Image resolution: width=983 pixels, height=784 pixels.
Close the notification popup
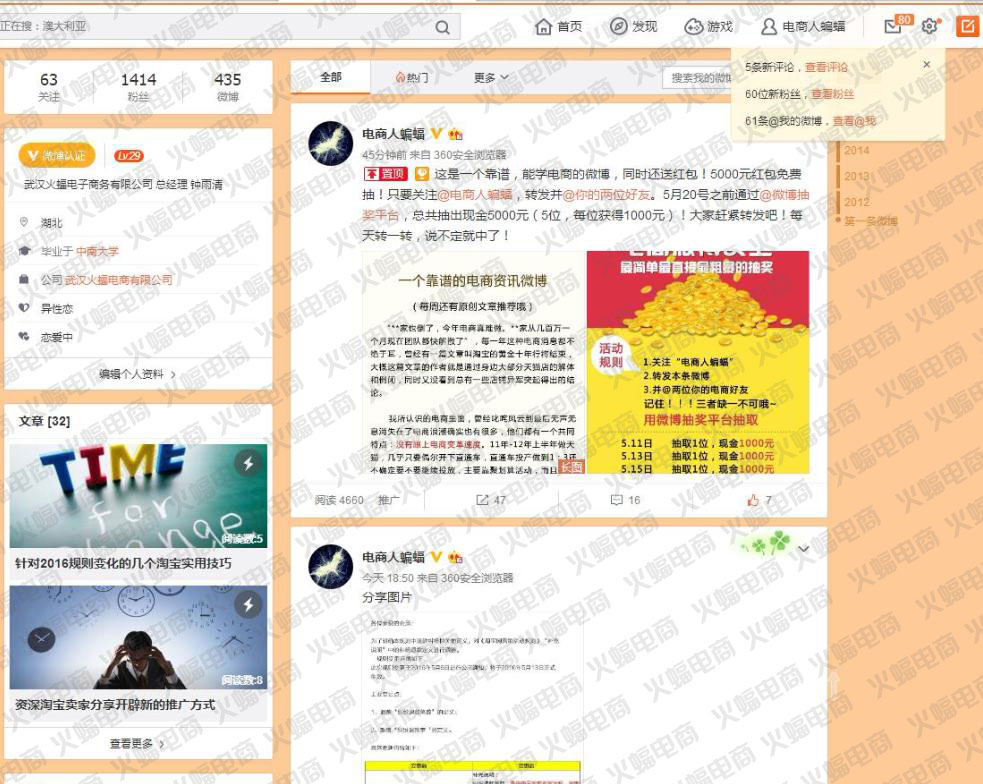pos(927,65)
